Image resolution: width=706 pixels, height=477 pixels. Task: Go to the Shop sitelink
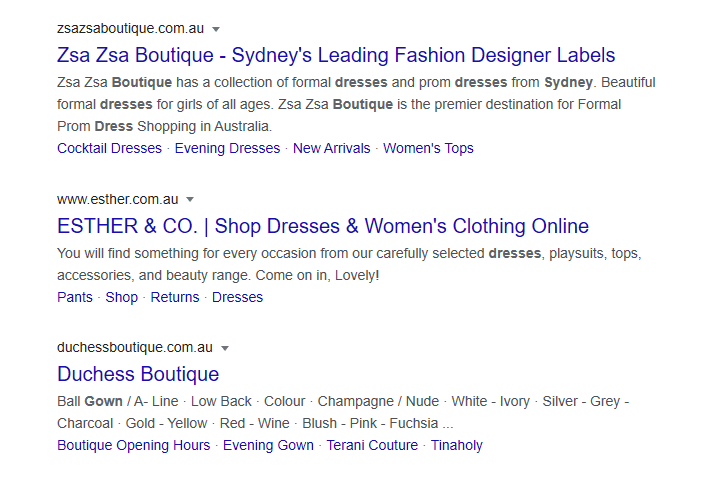coord(122,297)
